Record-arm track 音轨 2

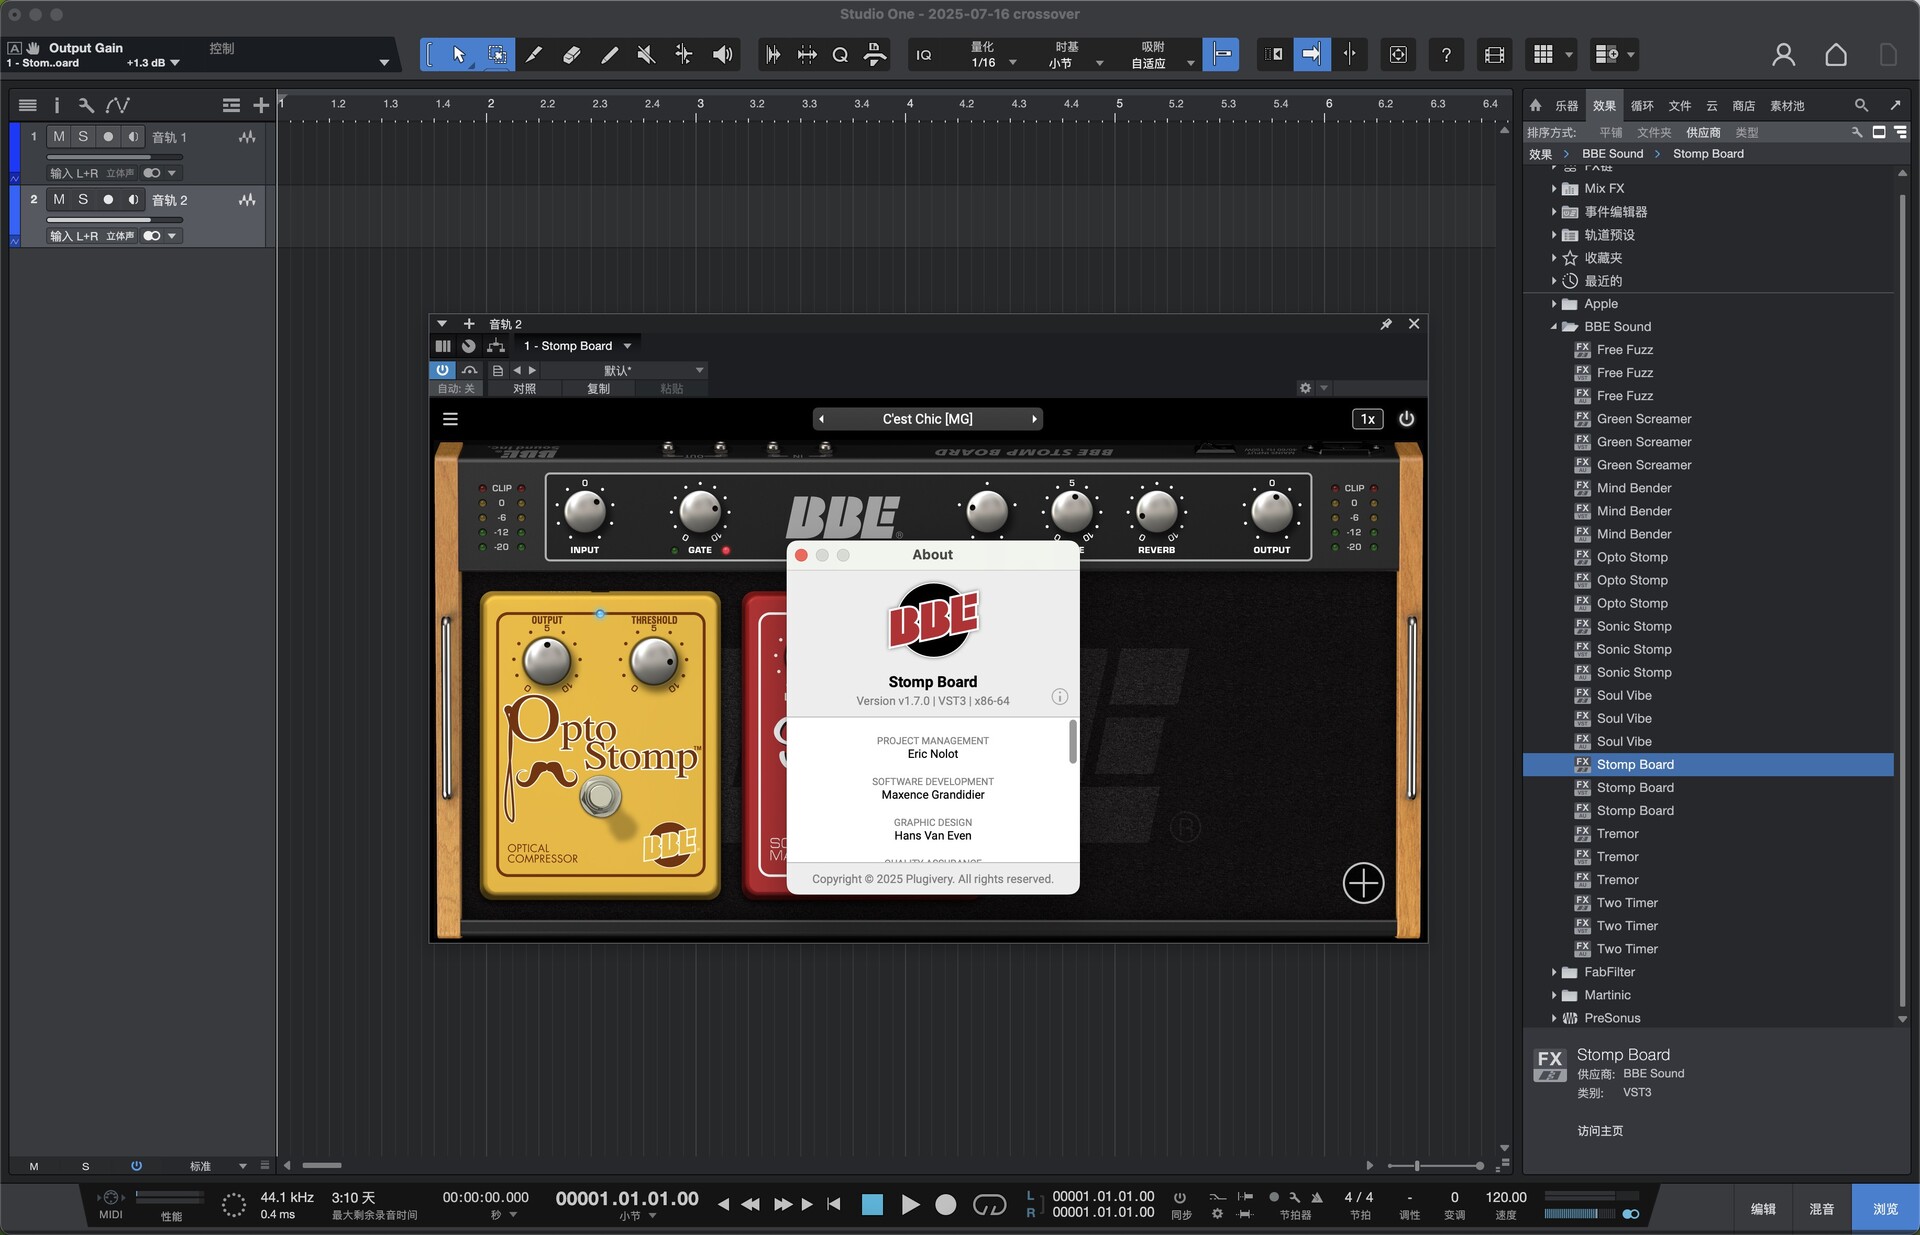[108, 200]
